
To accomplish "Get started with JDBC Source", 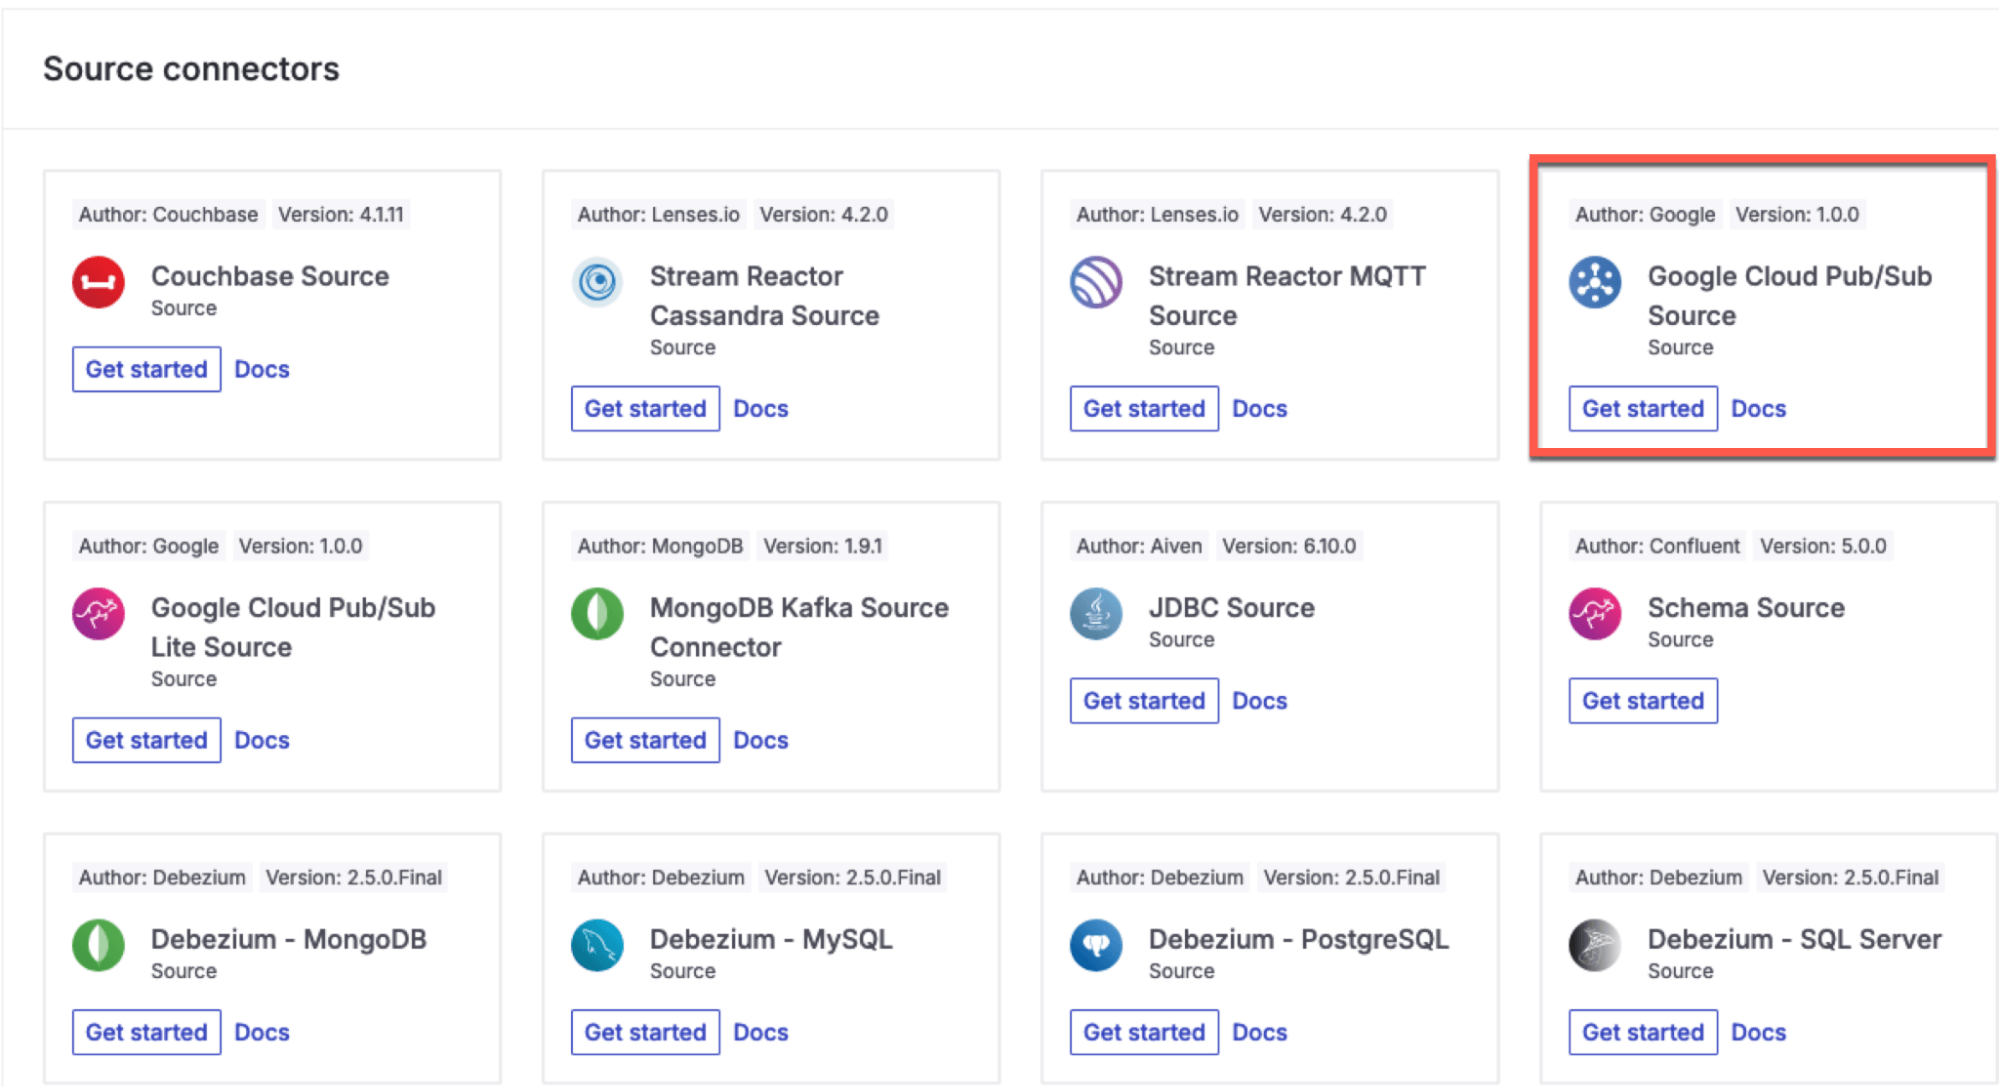I will [x=1144, y=701].
